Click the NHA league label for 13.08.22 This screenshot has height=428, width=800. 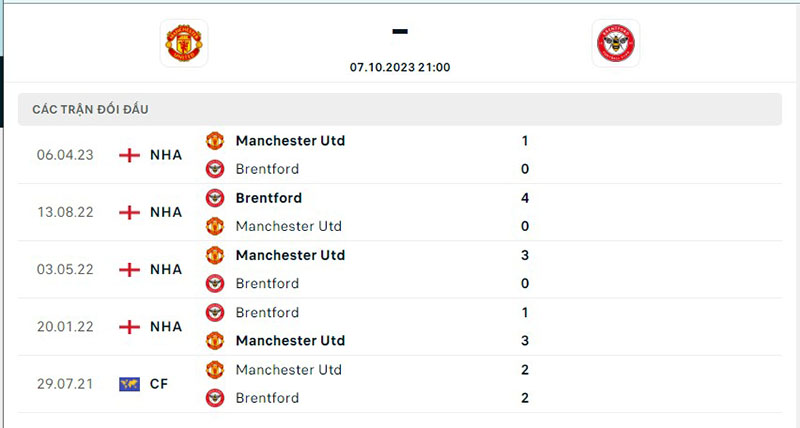[x=166, y=212]
